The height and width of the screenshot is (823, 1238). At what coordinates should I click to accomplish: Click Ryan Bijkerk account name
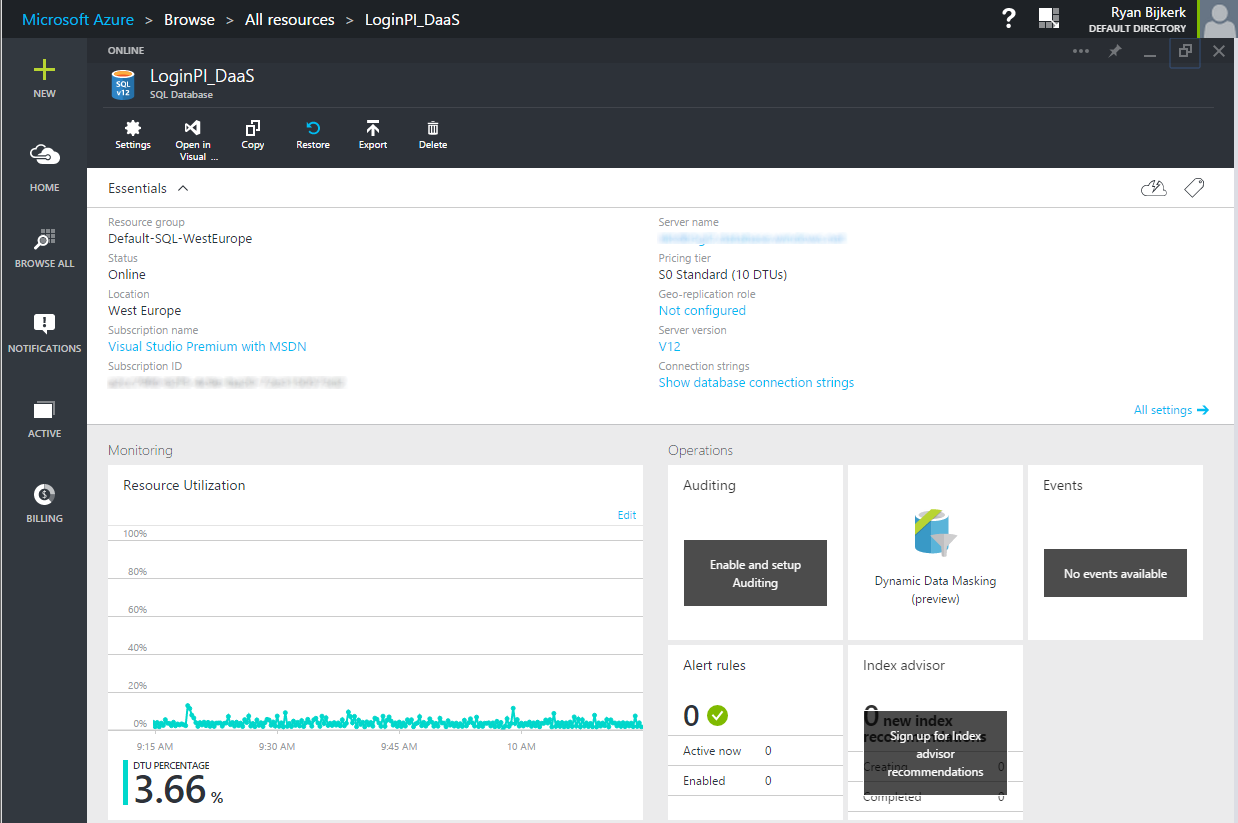(x=1148, y=12)
